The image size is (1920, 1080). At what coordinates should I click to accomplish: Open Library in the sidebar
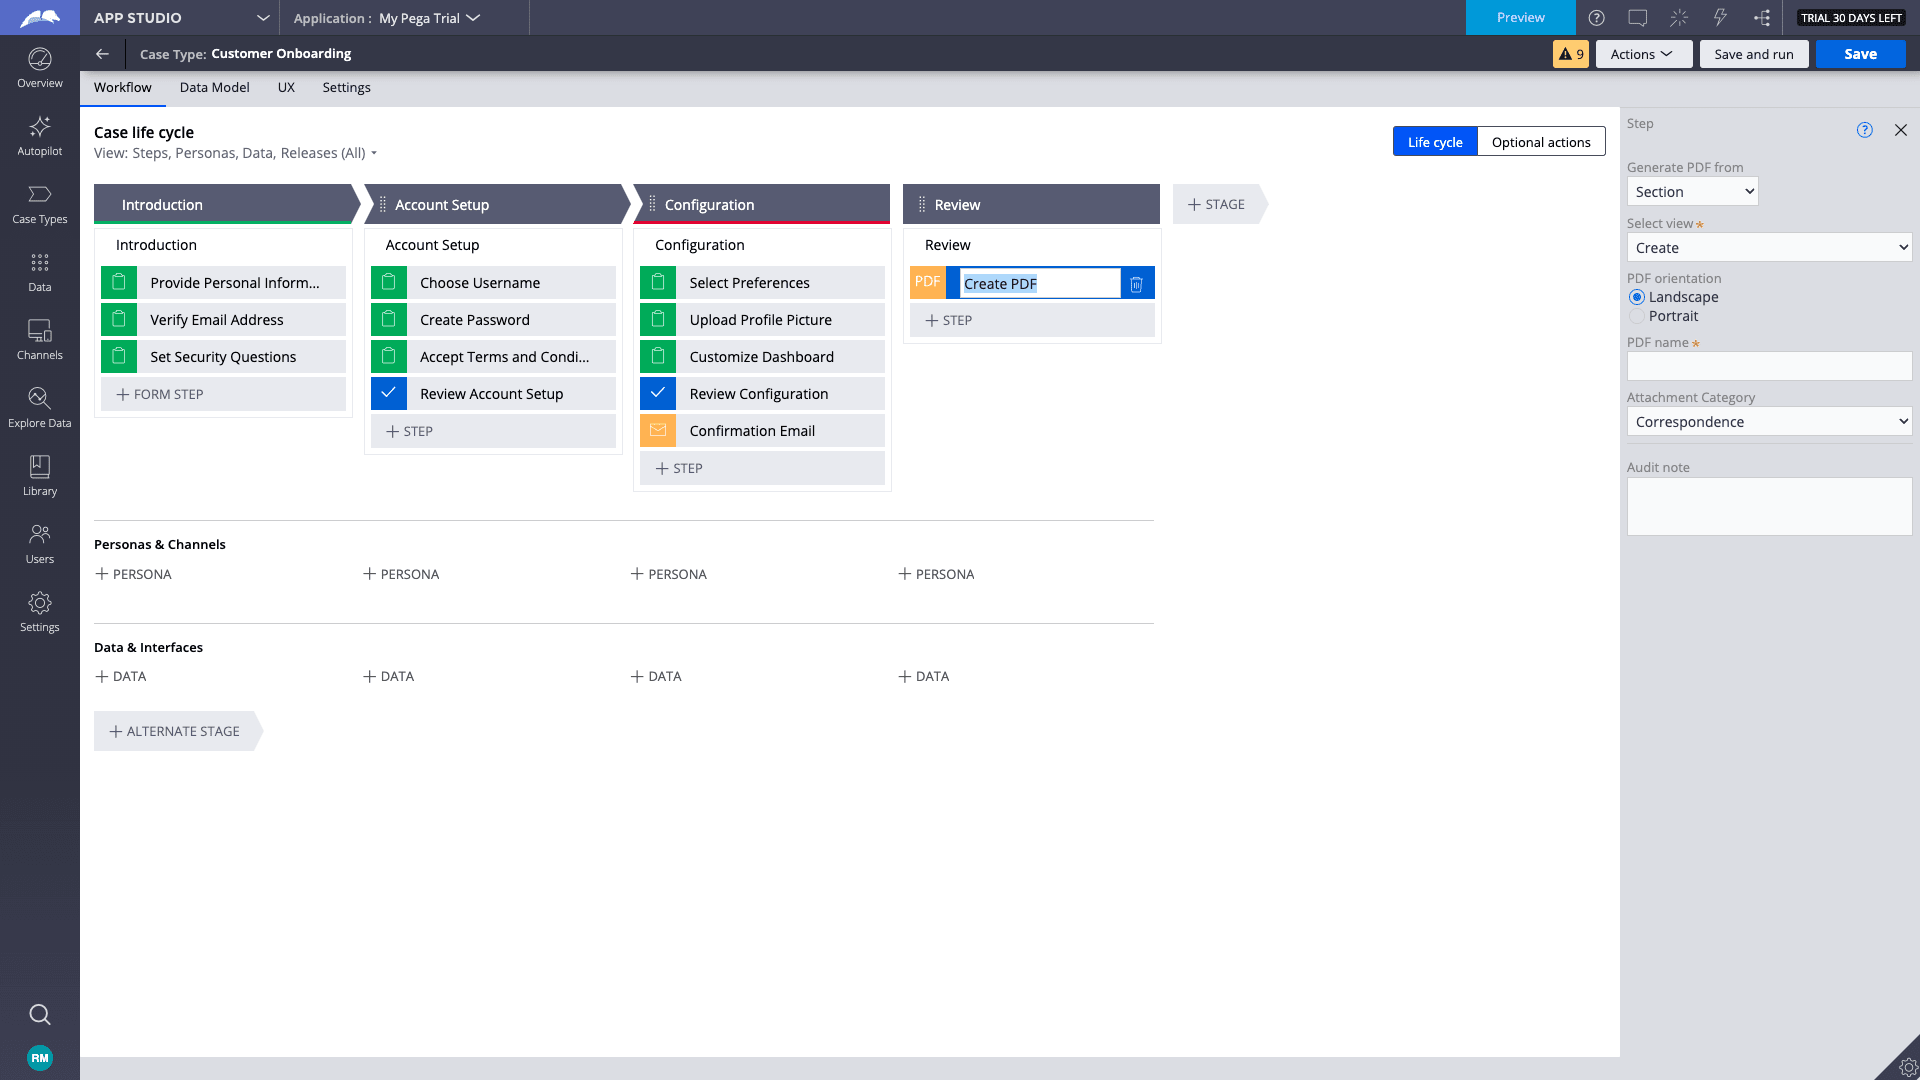point(40,477)
